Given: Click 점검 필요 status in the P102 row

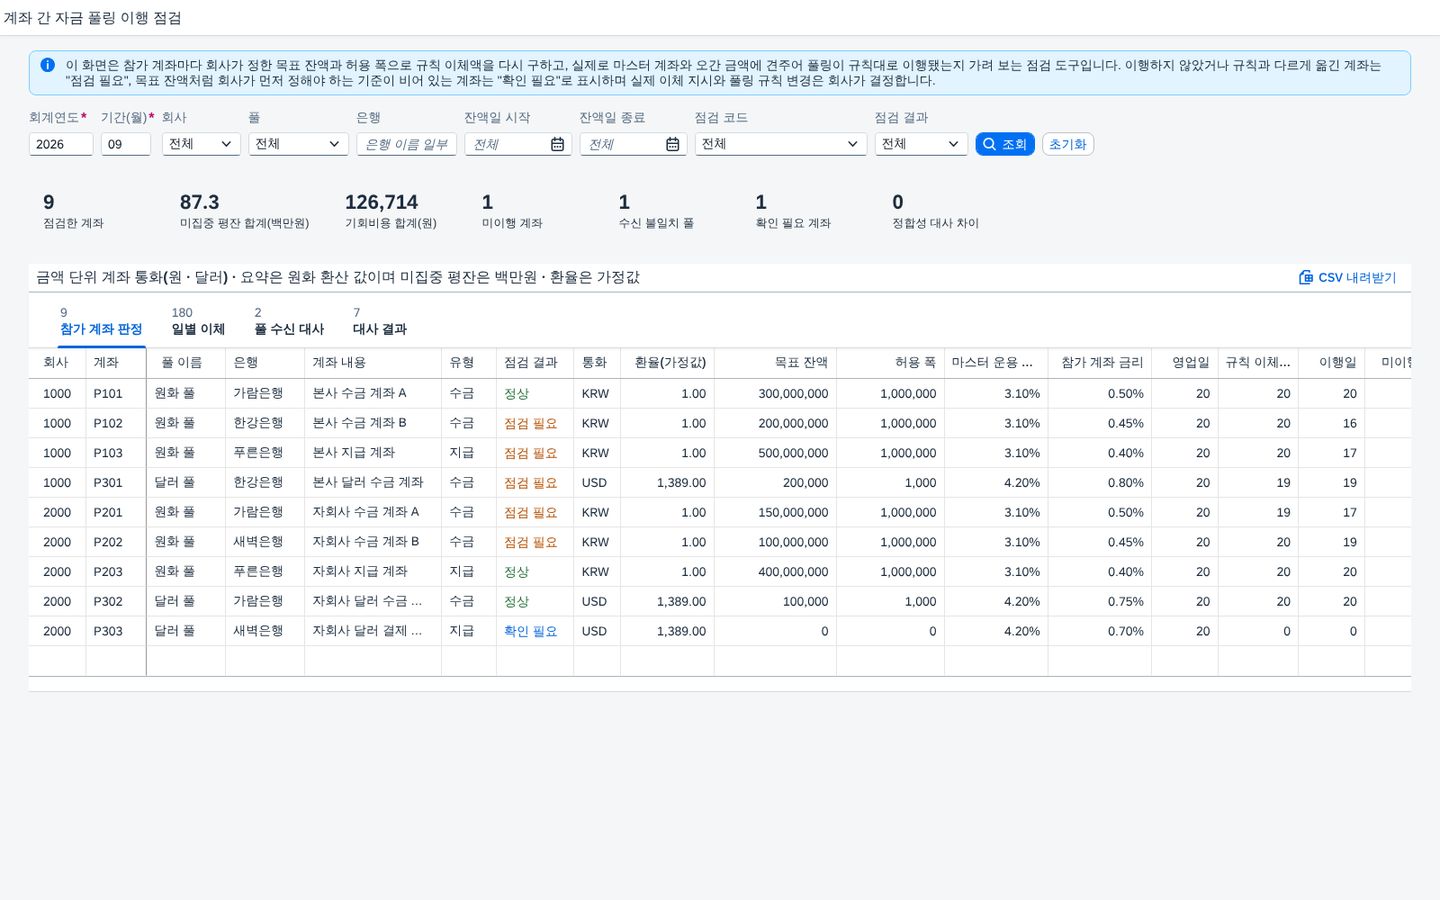Looking at the screenshot, I should [x=531, y=423].
